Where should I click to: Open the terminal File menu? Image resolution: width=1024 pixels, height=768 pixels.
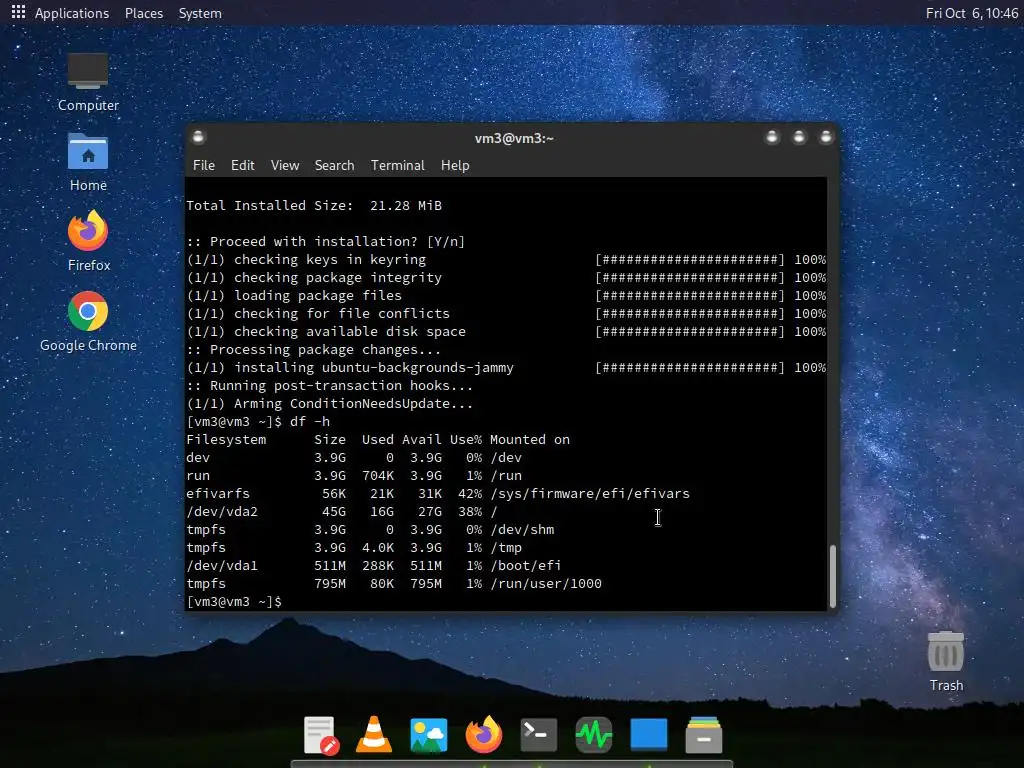204,165
